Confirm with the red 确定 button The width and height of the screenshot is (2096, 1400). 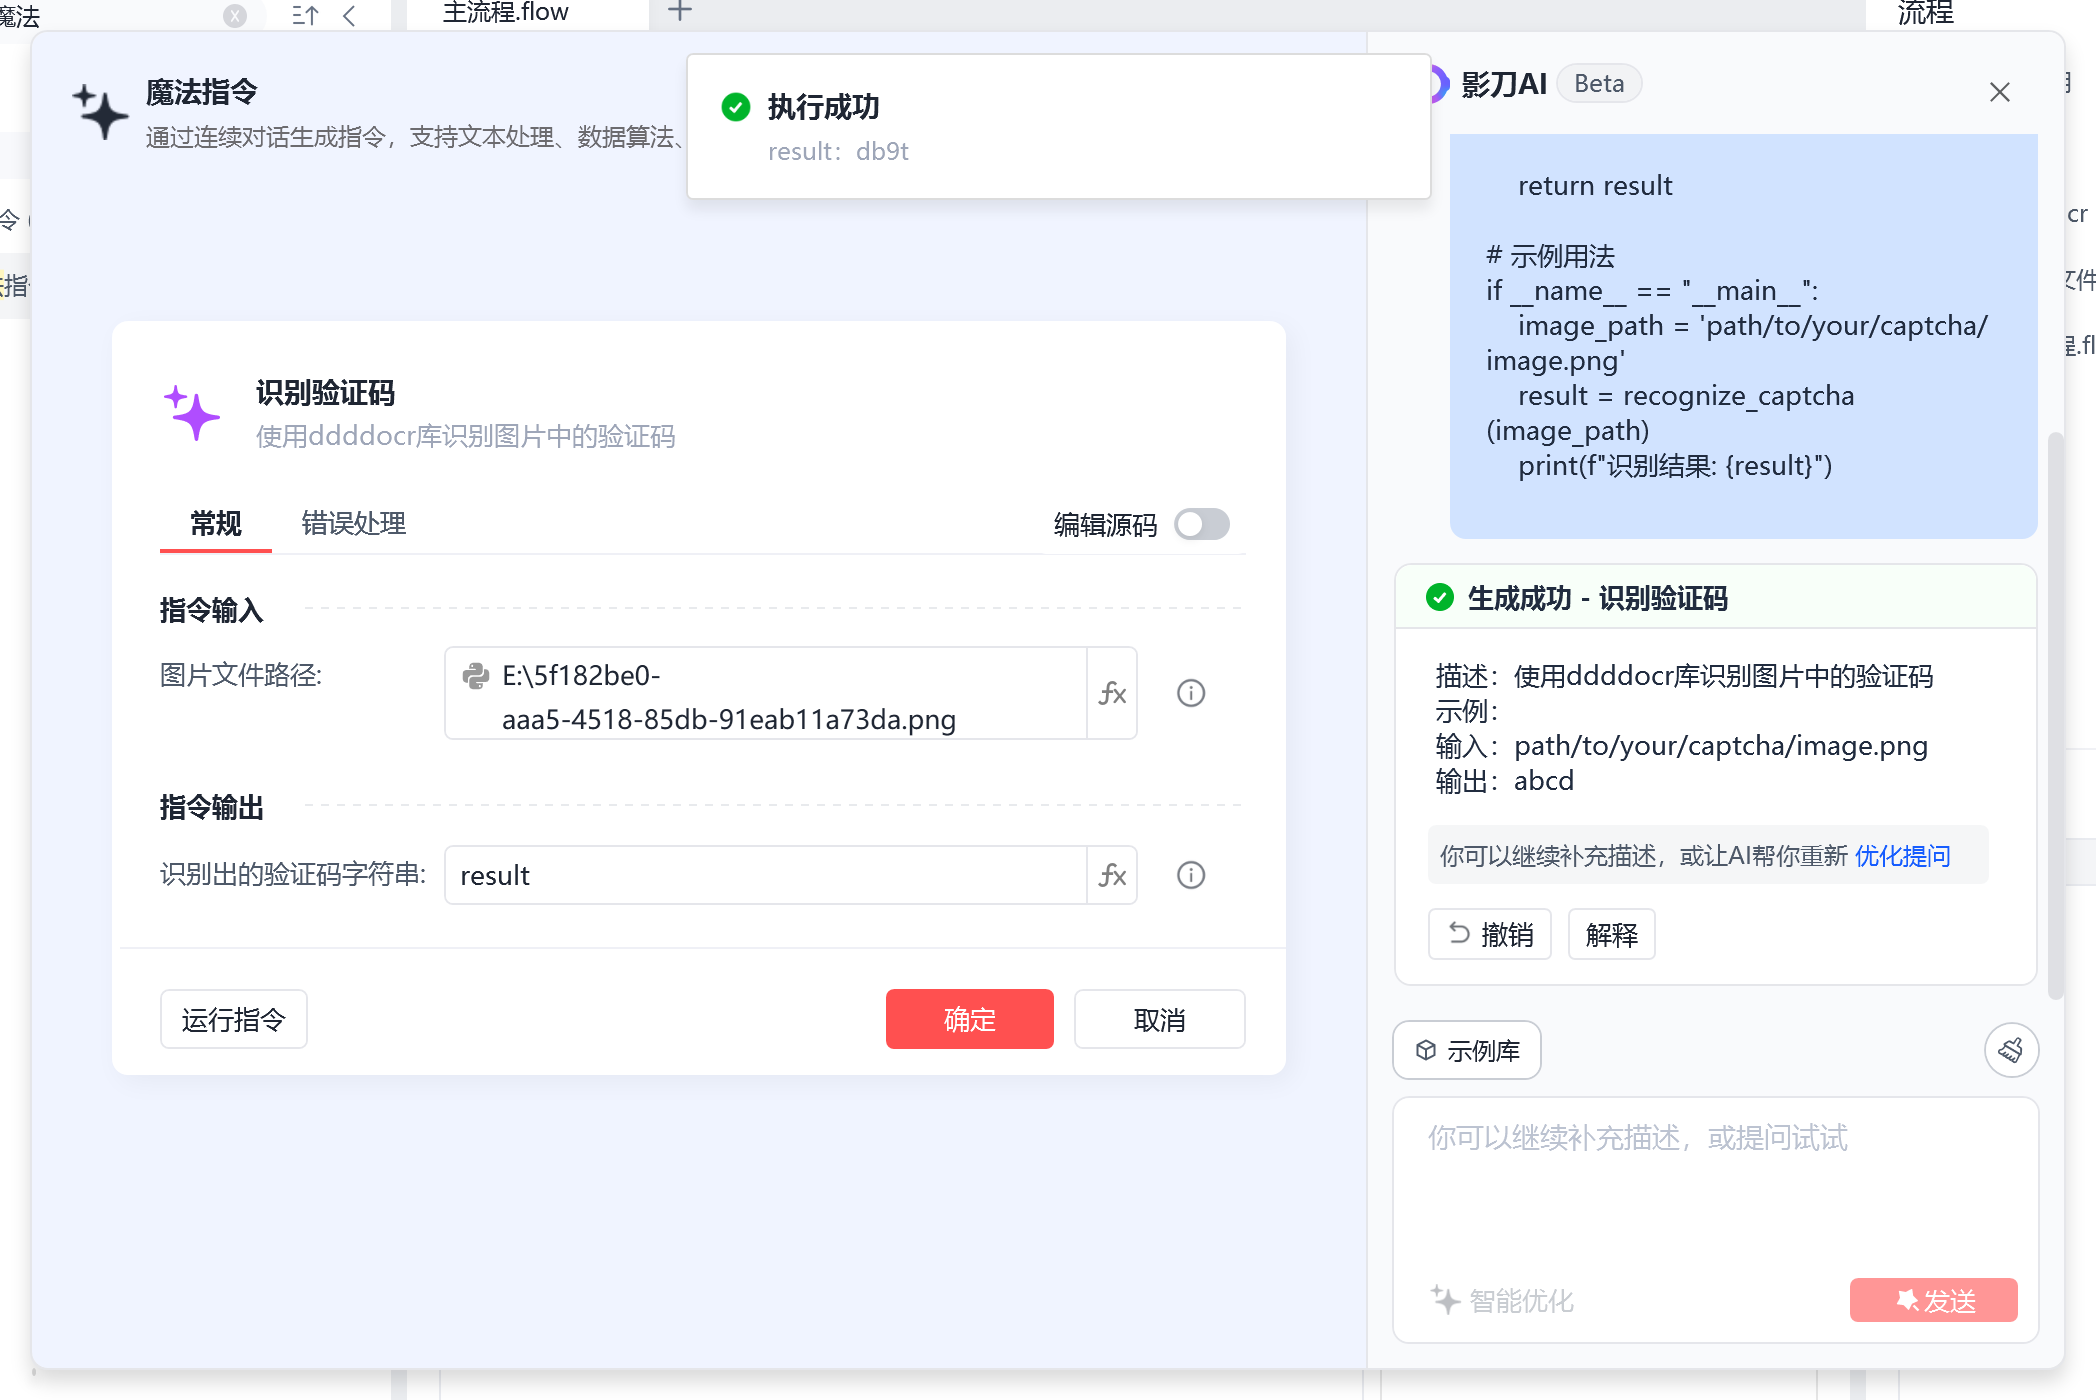coord(969,1019)
